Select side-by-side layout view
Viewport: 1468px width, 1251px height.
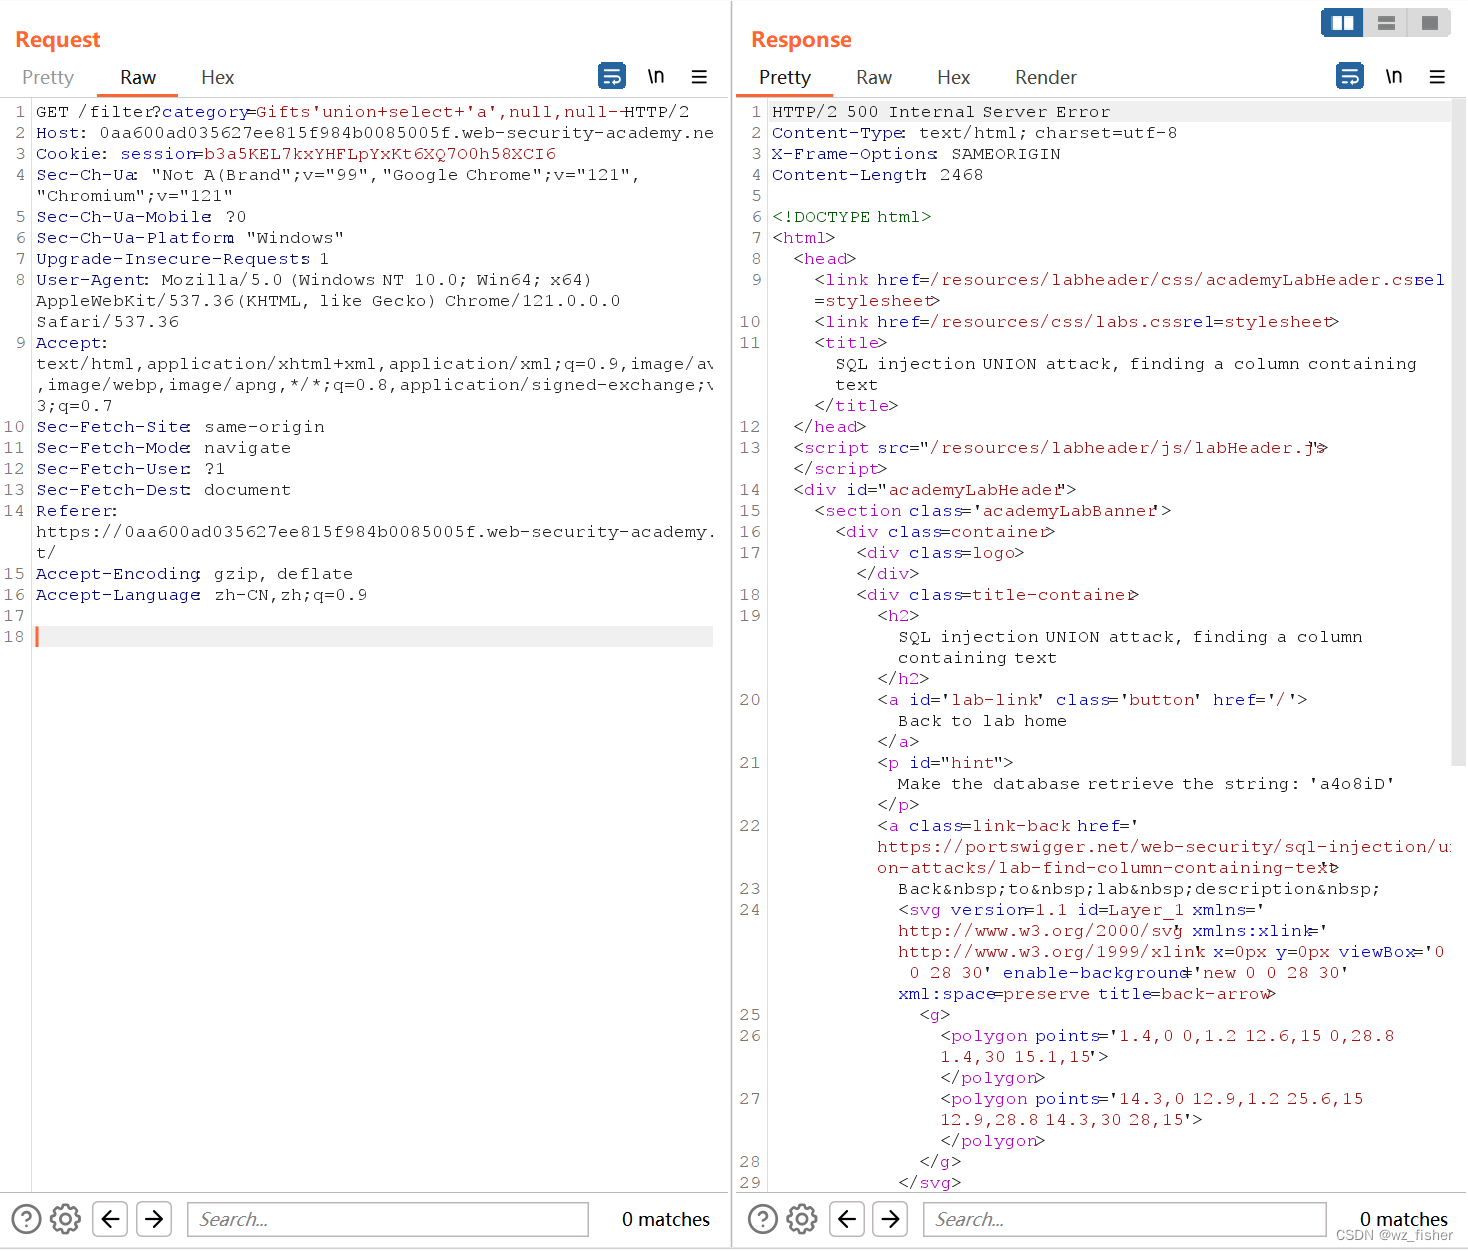click(x=1342, y=22)
